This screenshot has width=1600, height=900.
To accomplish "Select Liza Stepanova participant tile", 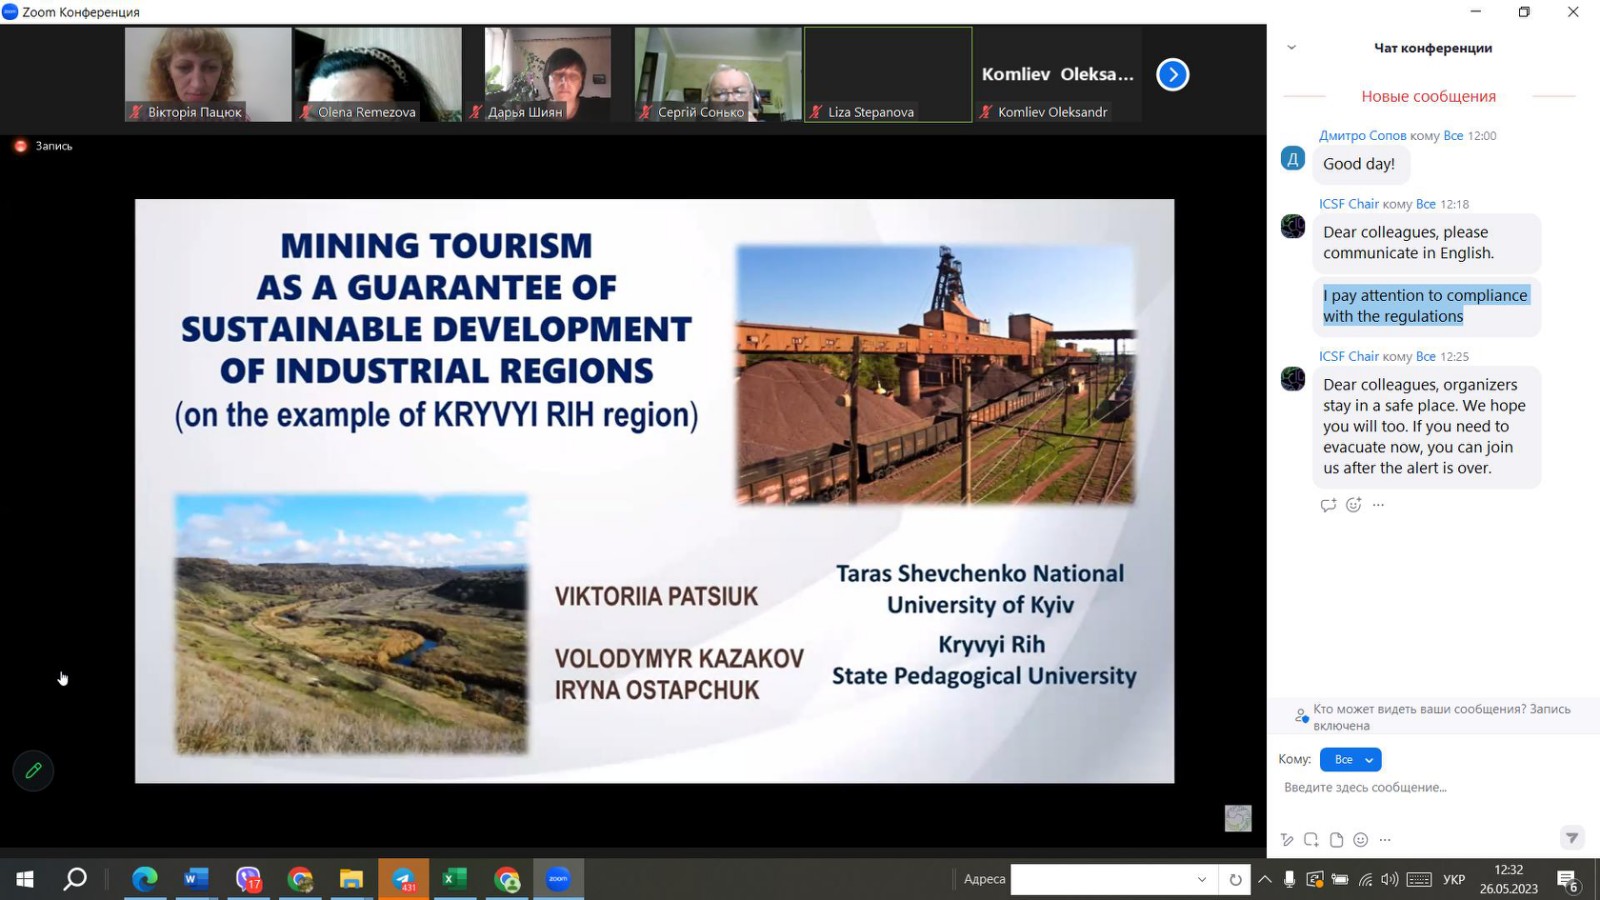I will tap(888, 74).
